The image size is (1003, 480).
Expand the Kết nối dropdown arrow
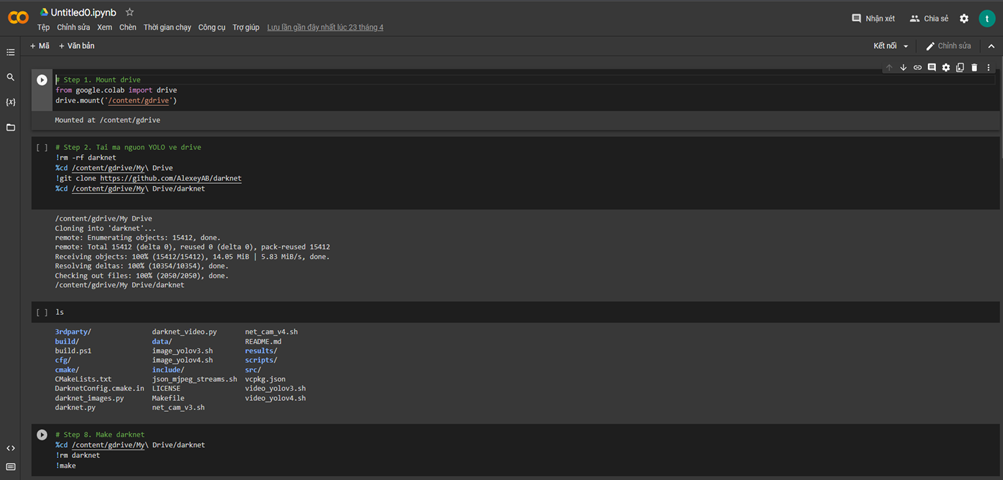[x=906, y=46]
